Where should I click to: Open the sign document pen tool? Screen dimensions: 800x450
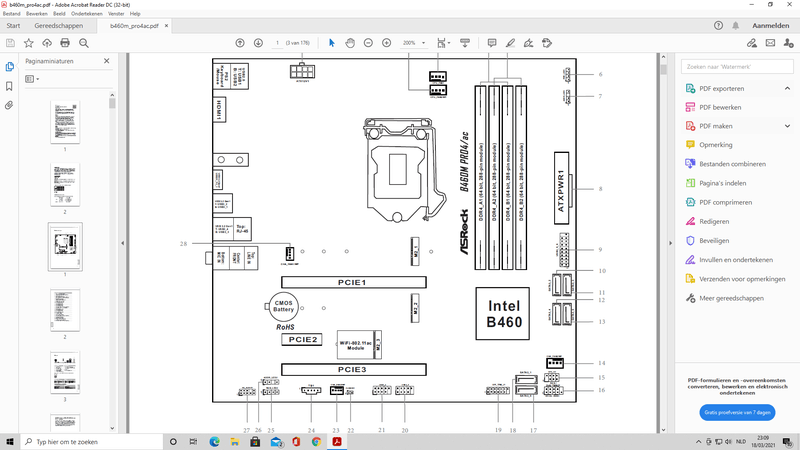pos(529,43)
